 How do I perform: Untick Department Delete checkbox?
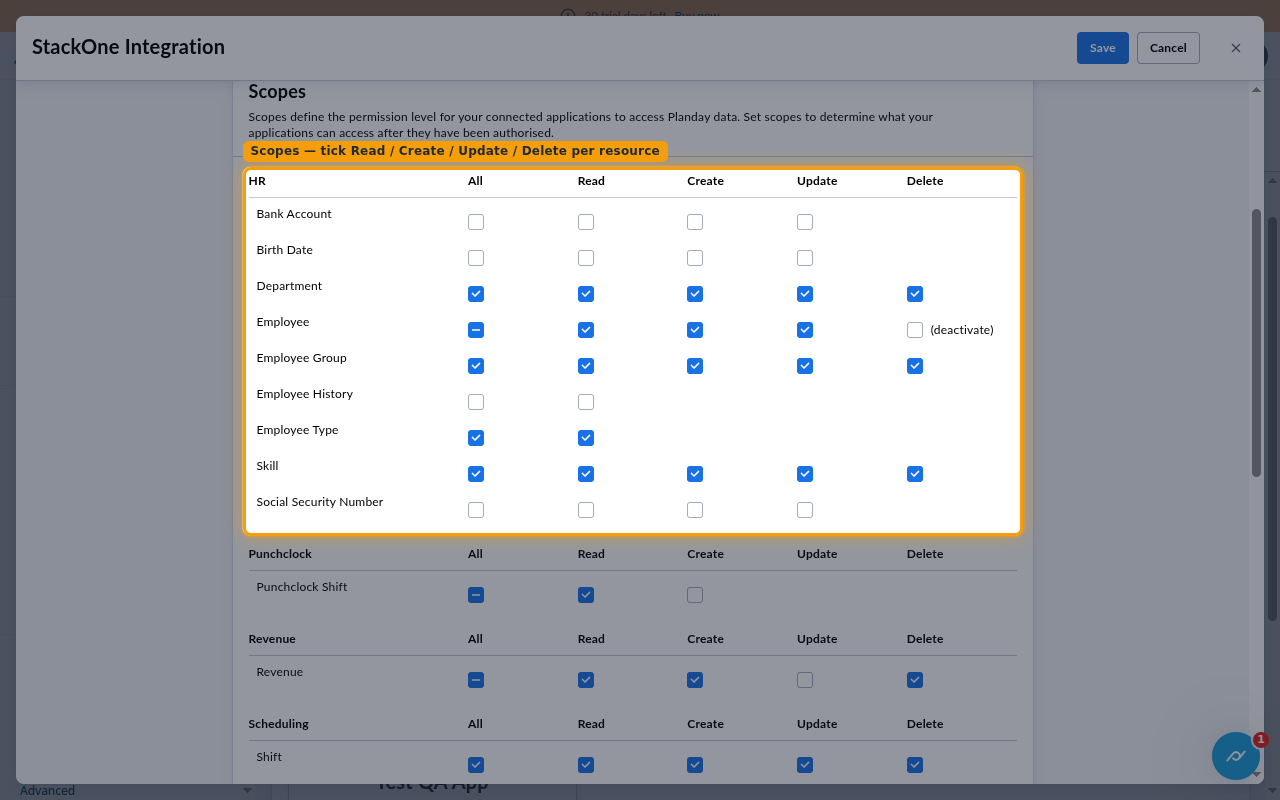[x=915, y=294]
